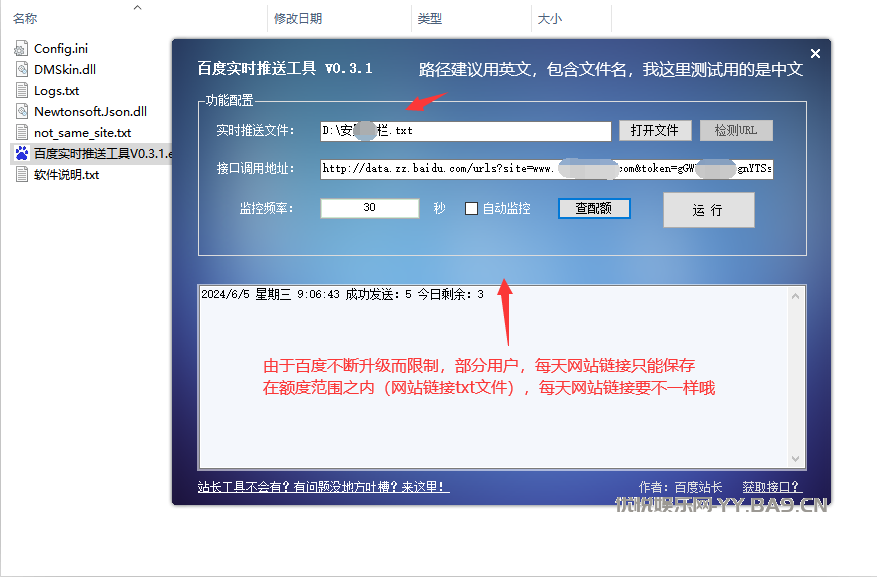
Task: Select the DMSkin.dll file icon
Action: click(22, 69)
